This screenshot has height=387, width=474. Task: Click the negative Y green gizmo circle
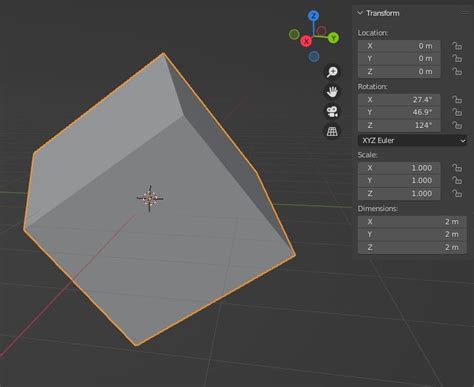(x=294, y=34)
